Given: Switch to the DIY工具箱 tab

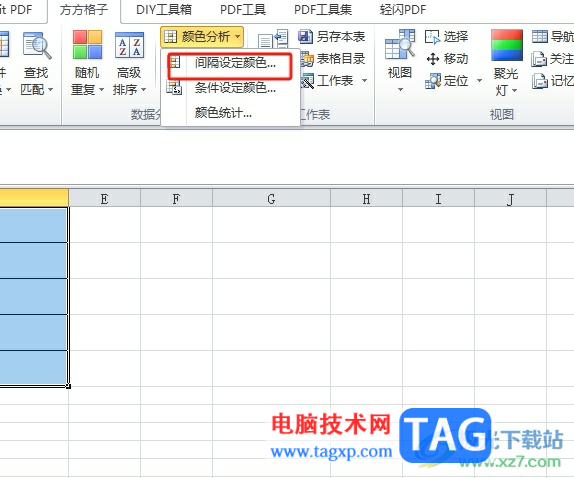Looking at the screenshot, I should click(164, 10).
